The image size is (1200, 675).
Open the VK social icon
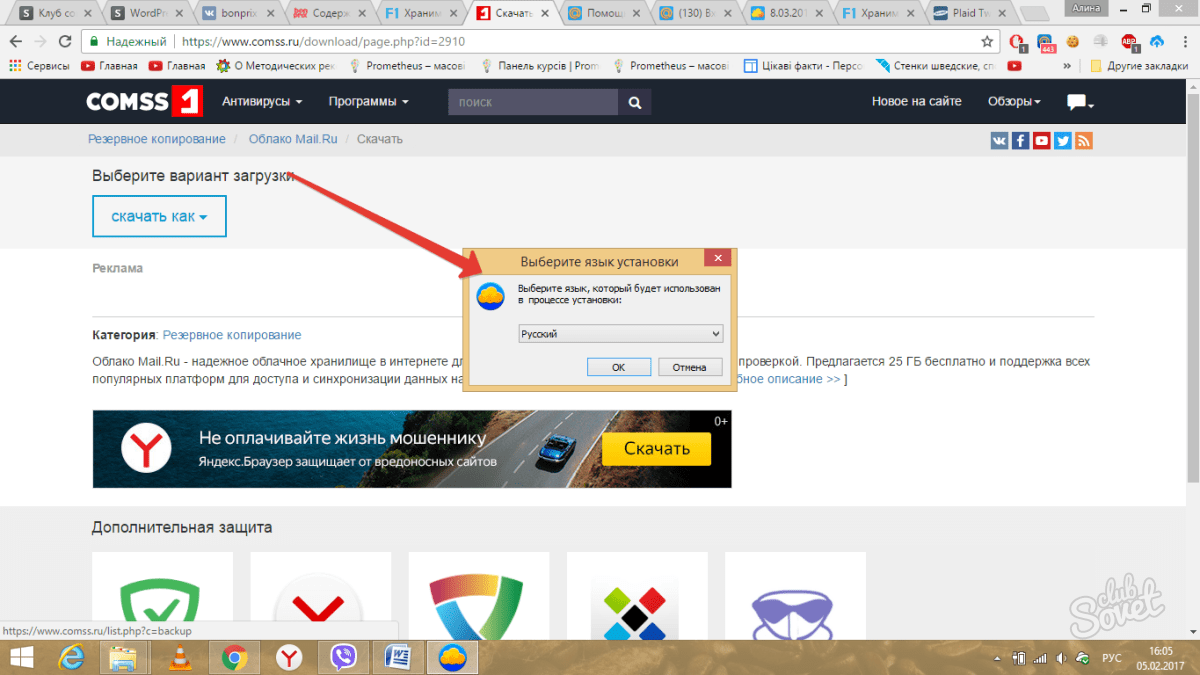(x=999, y=141)
